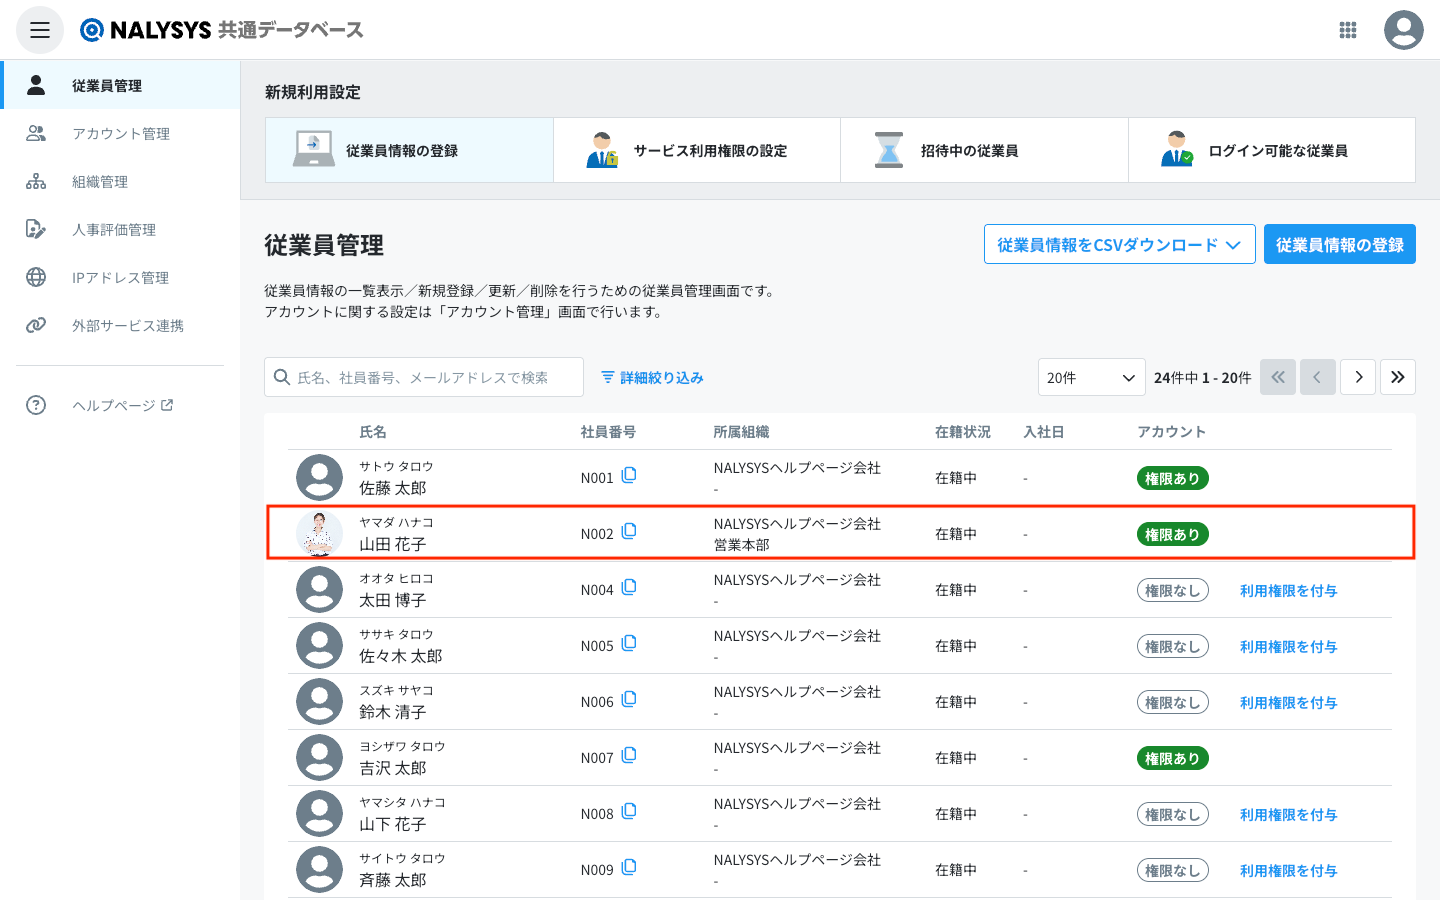
Task: Open the apps grid launcher
Action: (x=1347, y=30)
